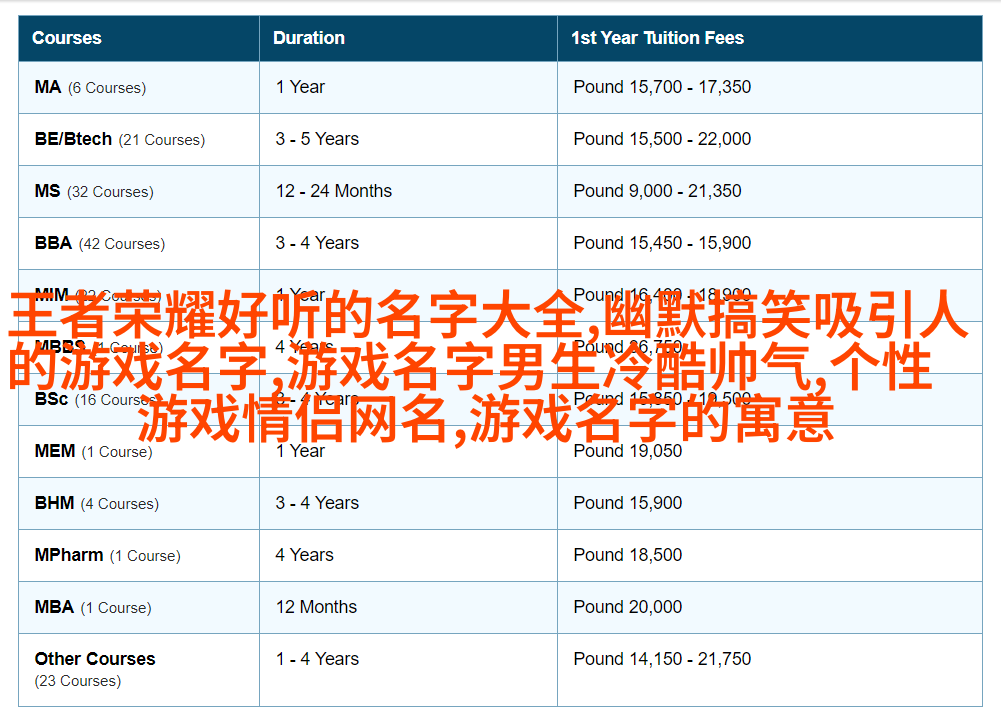Click fee 'Pound 19,050'

coord(628,451)
